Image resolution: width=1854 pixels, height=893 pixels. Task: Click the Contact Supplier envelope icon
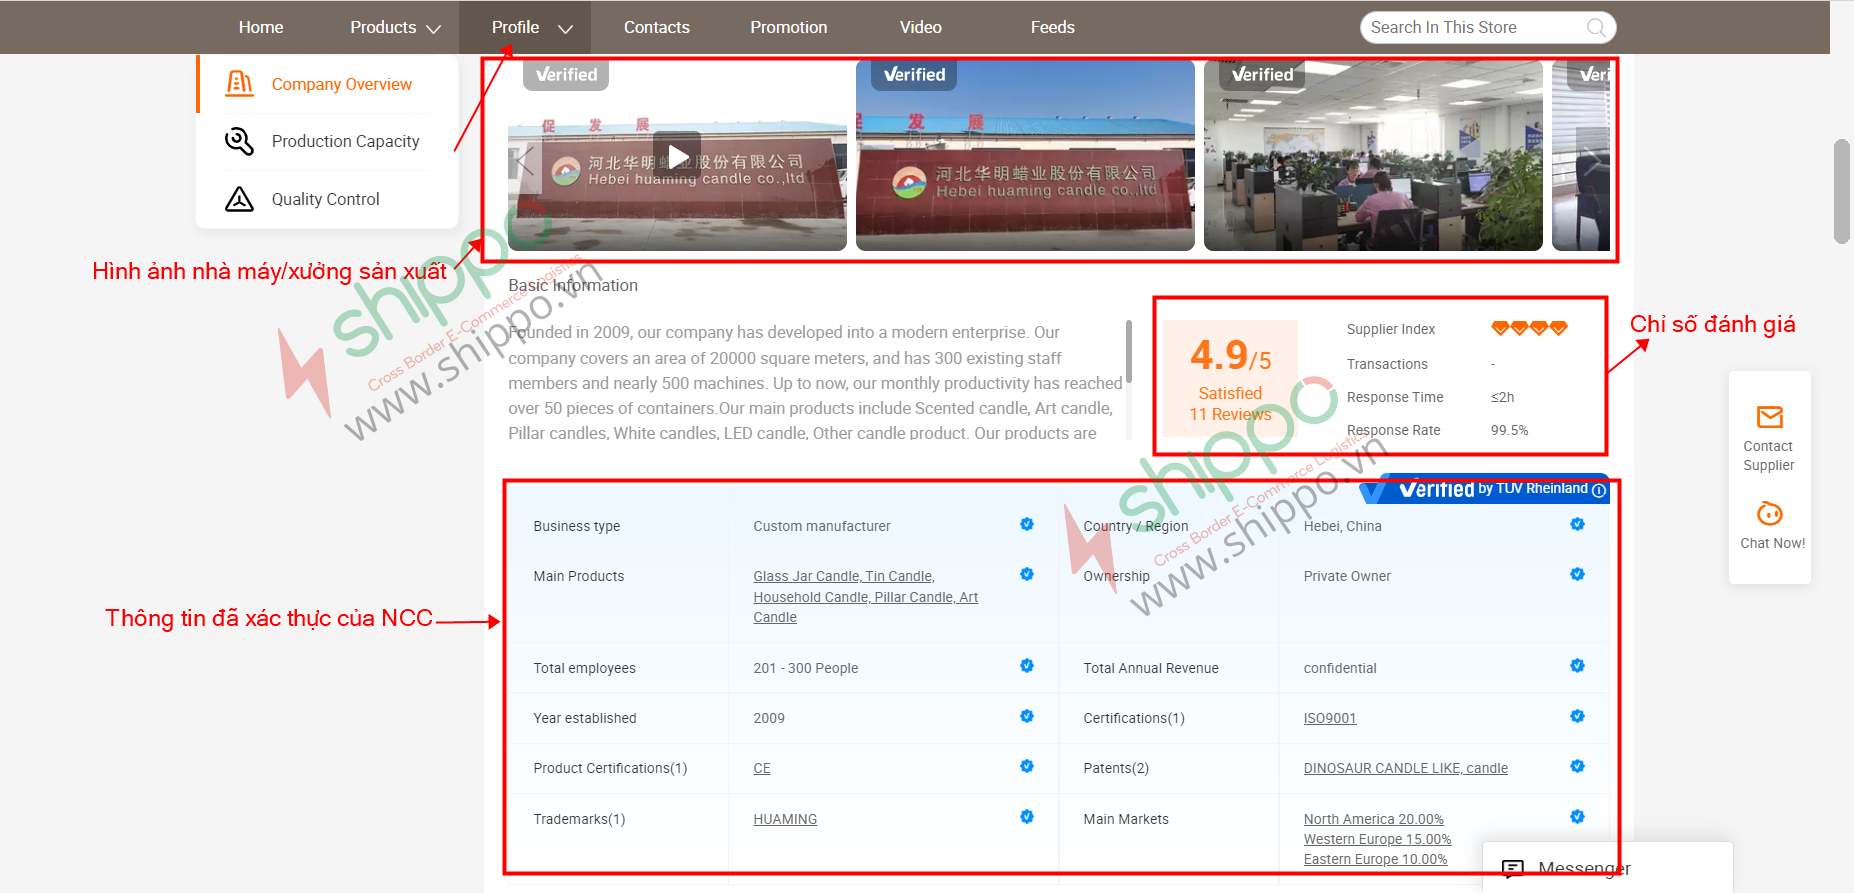pyautogui.click(x=1769, y=417)
